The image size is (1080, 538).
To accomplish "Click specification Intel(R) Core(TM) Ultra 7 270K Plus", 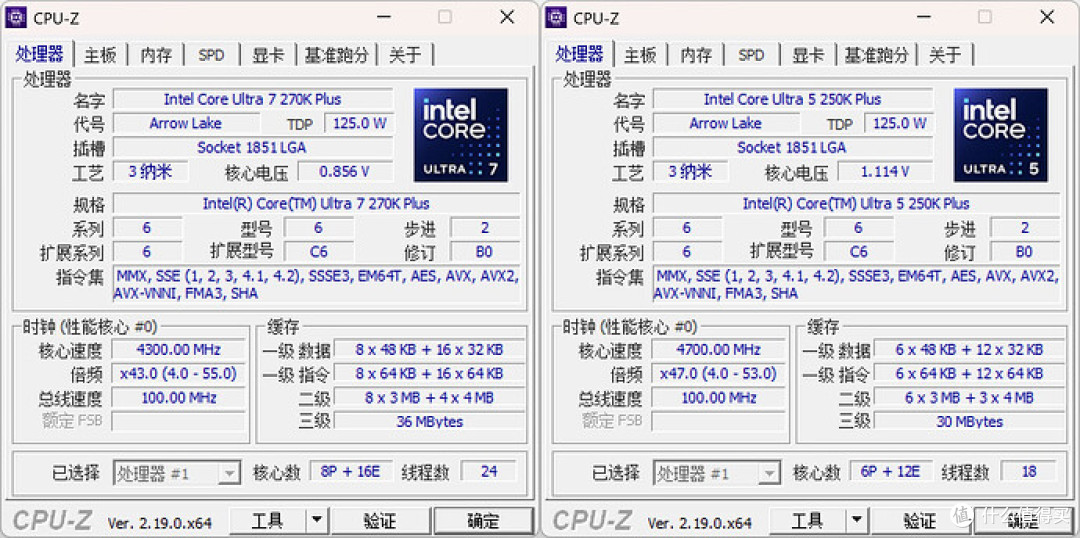I will click(x=316, y=204).
